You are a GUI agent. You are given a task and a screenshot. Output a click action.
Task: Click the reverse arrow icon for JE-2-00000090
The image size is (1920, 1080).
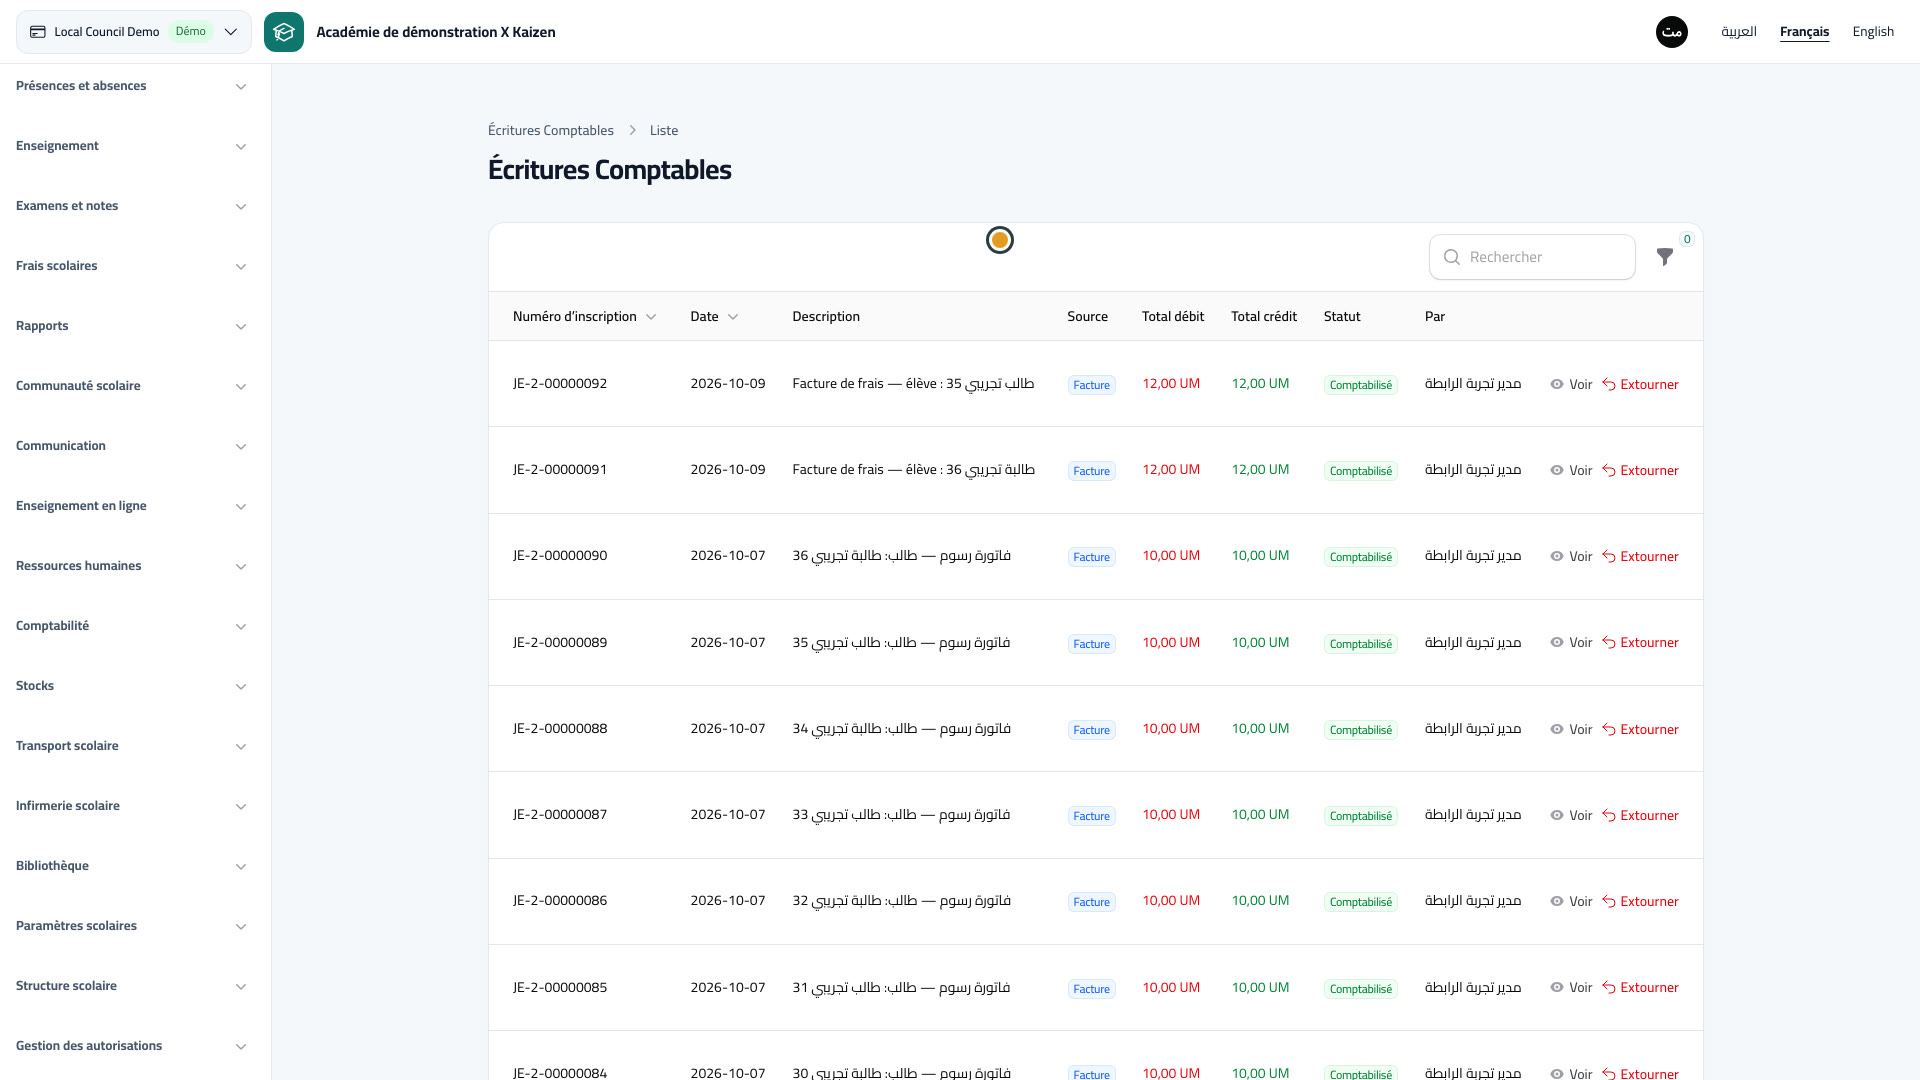click(1609, 556)
